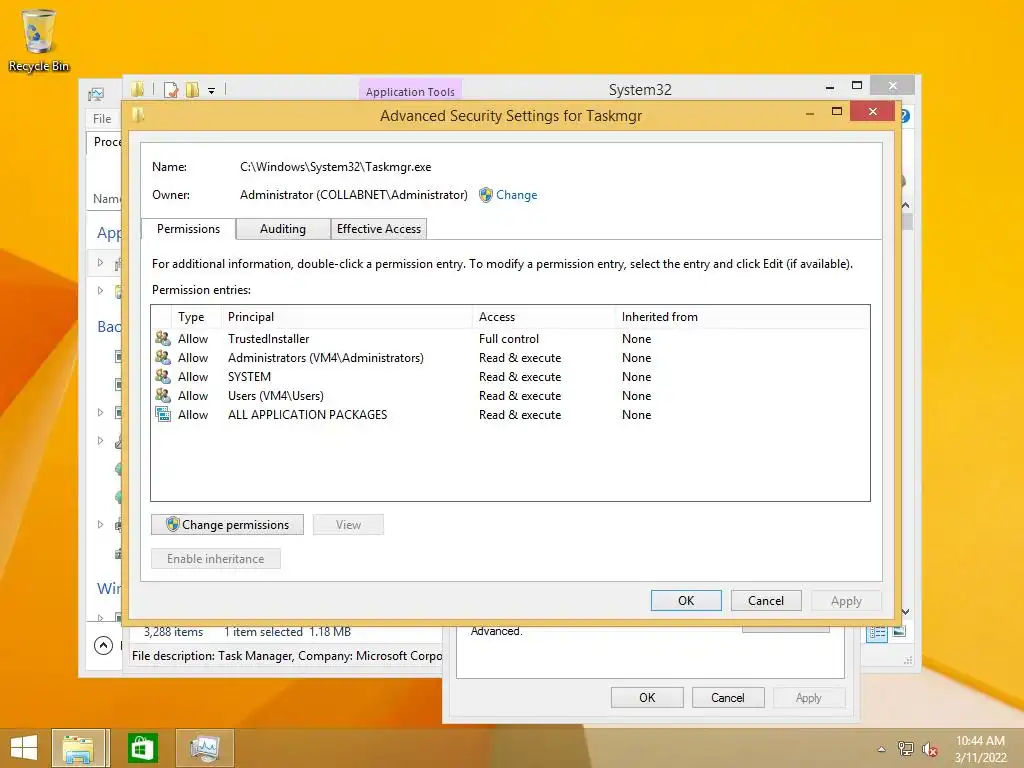Confirm Advanced Security Settings with OK

[x=686, y=600]
